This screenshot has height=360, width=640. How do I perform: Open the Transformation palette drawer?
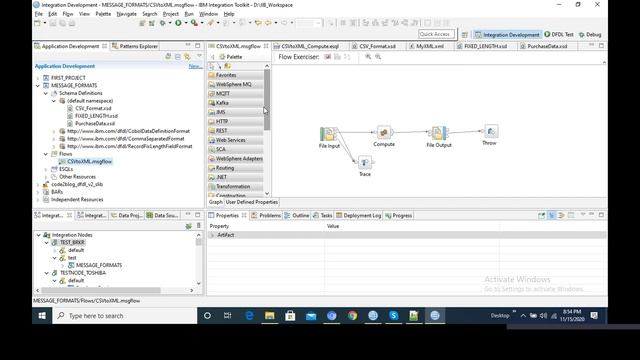click(x=236, y=187)
